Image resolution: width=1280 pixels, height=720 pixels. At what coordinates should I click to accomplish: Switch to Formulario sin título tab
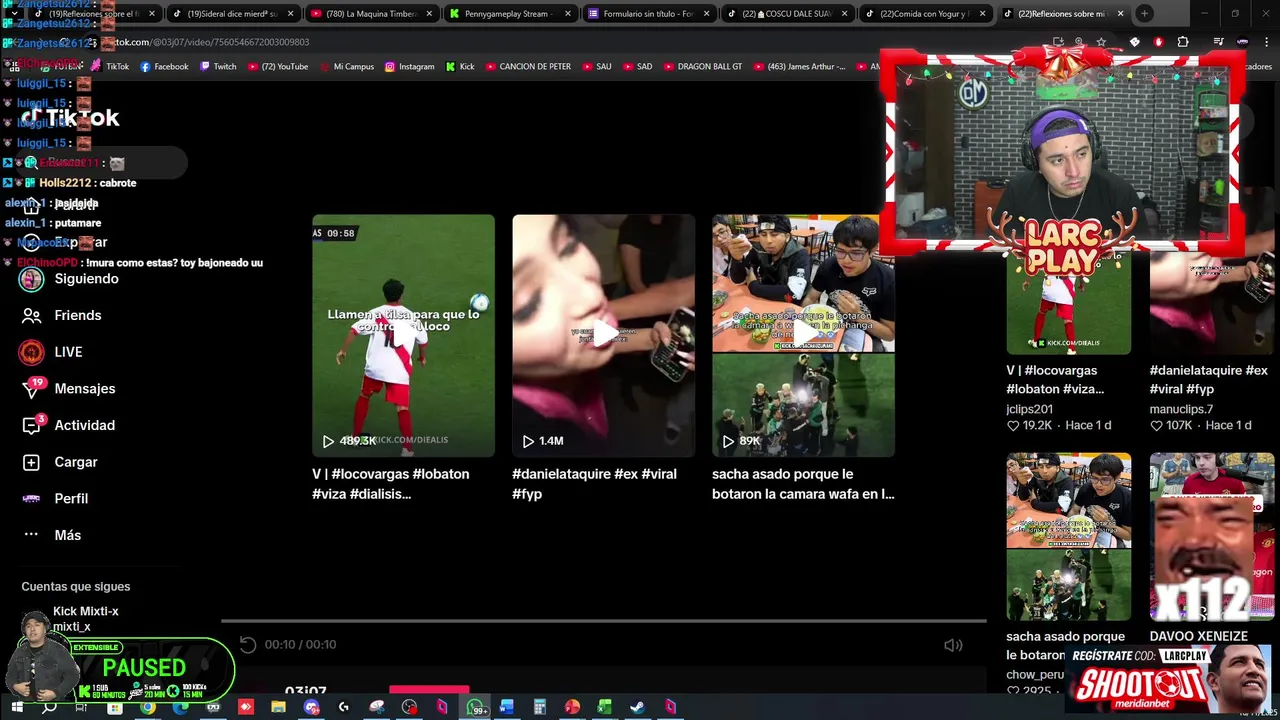point(648,14)
